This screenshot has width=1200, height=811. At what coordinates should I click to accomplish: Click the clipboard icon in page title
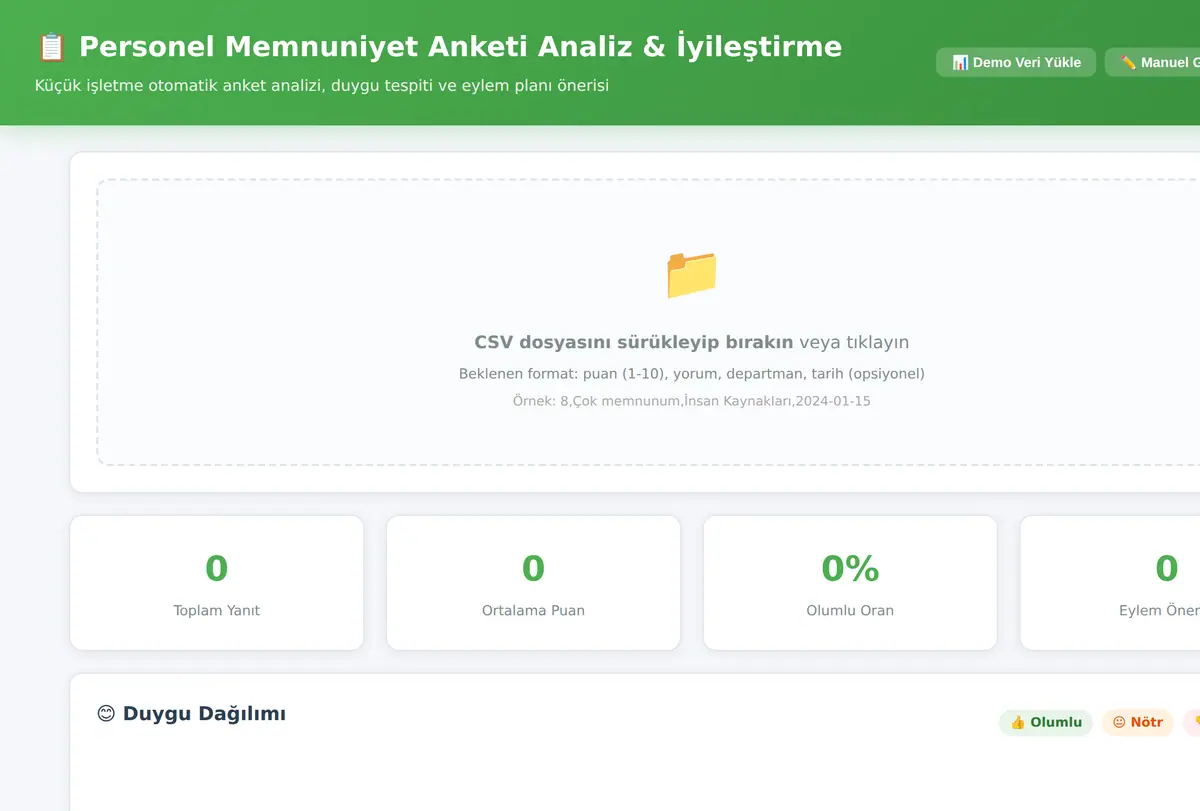click(51, 47)
